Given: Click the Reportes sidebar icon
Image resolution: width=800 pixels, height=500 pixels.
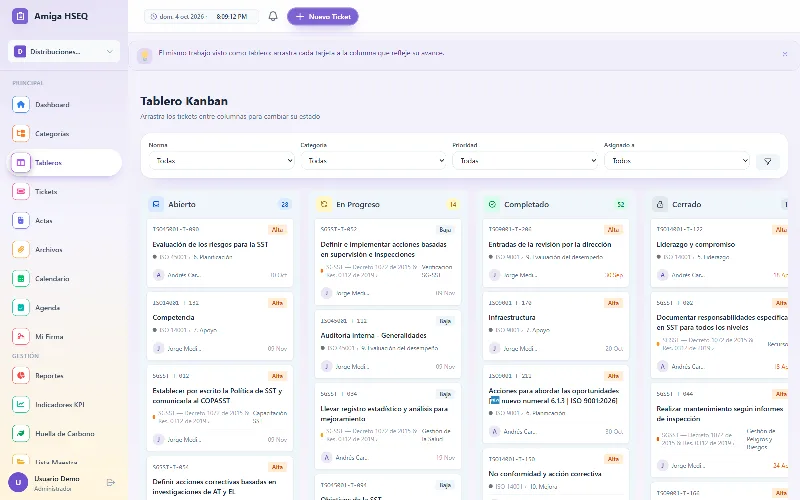Looking at the screenshot, I should 21,376.
